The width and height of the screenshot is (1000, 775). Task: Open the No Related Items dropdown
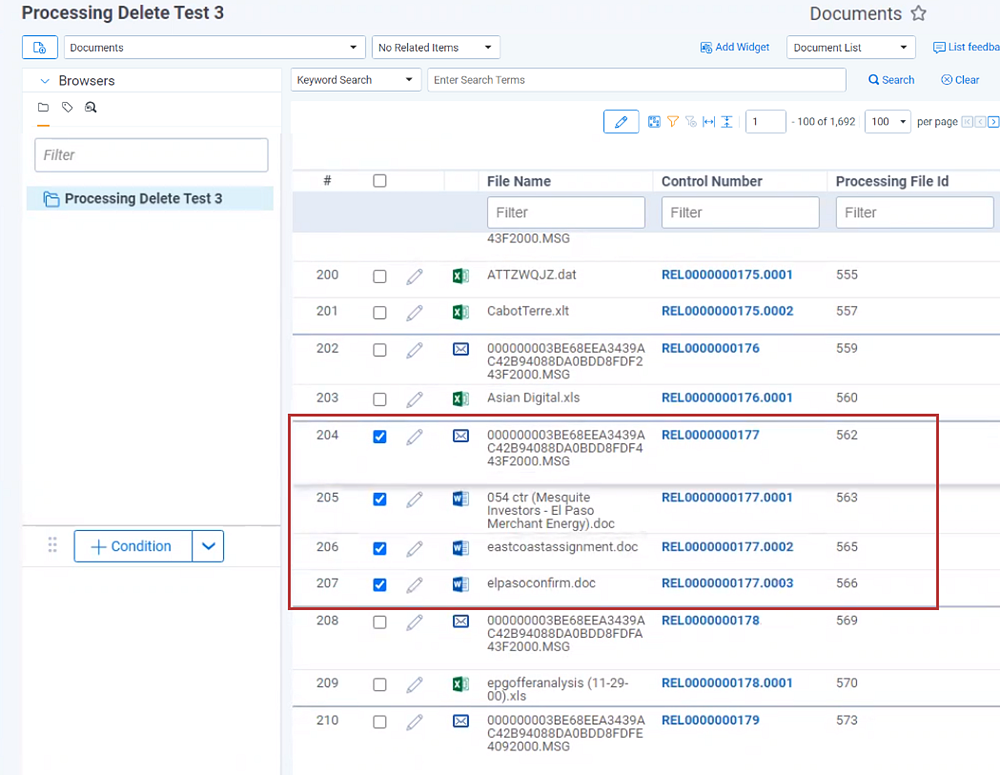[x=436, y=47]
